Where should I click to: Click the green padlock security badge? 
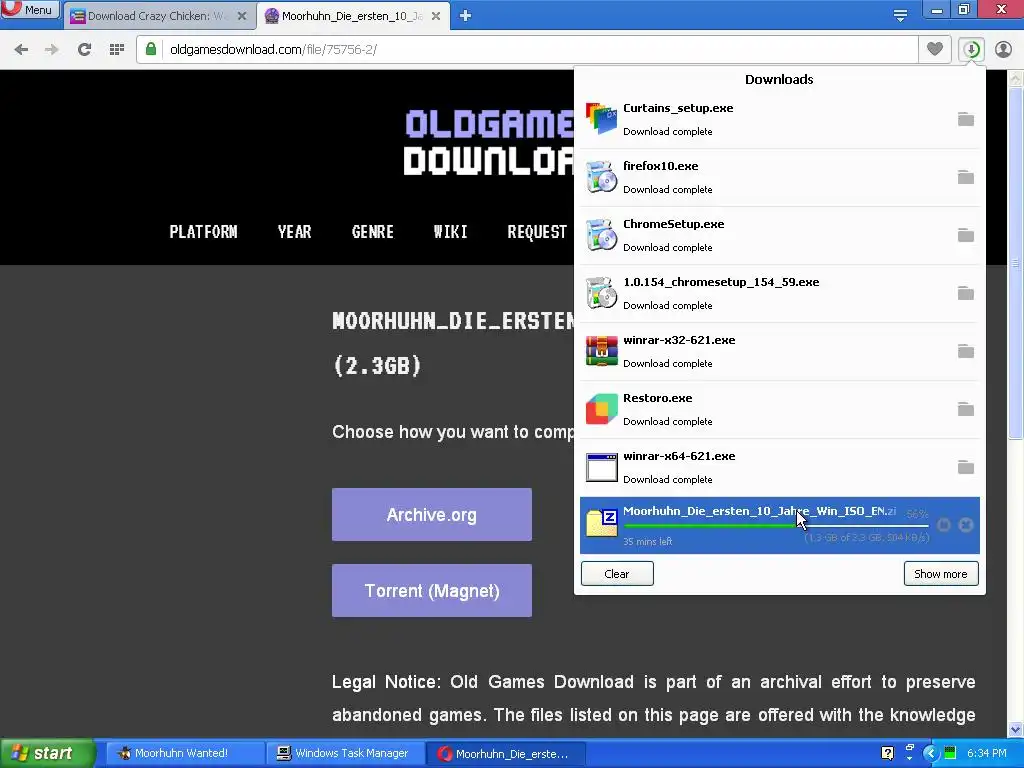151,50
